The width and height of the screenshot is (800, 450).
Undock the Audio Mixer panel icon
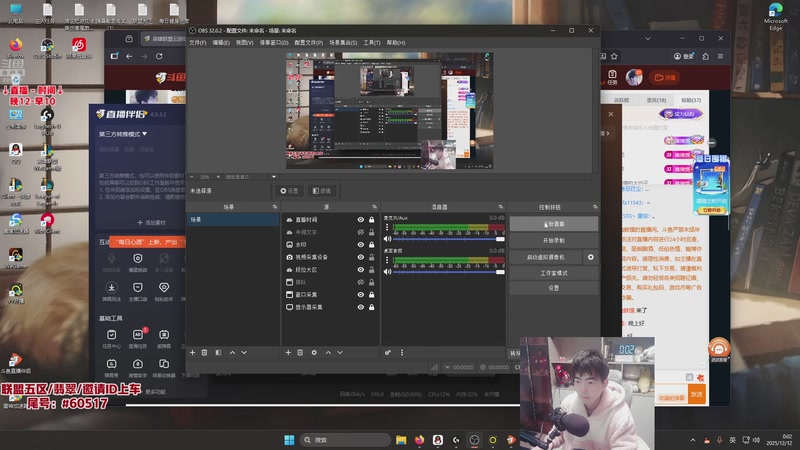point(501,207)
